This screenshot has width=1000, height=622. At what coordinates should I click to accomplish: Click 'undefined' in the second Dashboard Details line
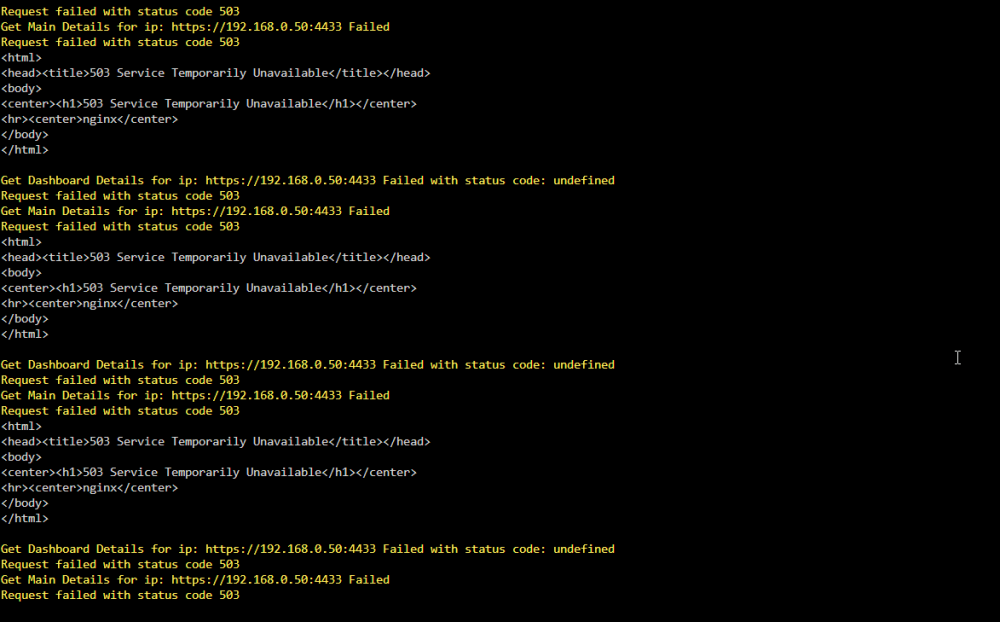coord(584,365)
